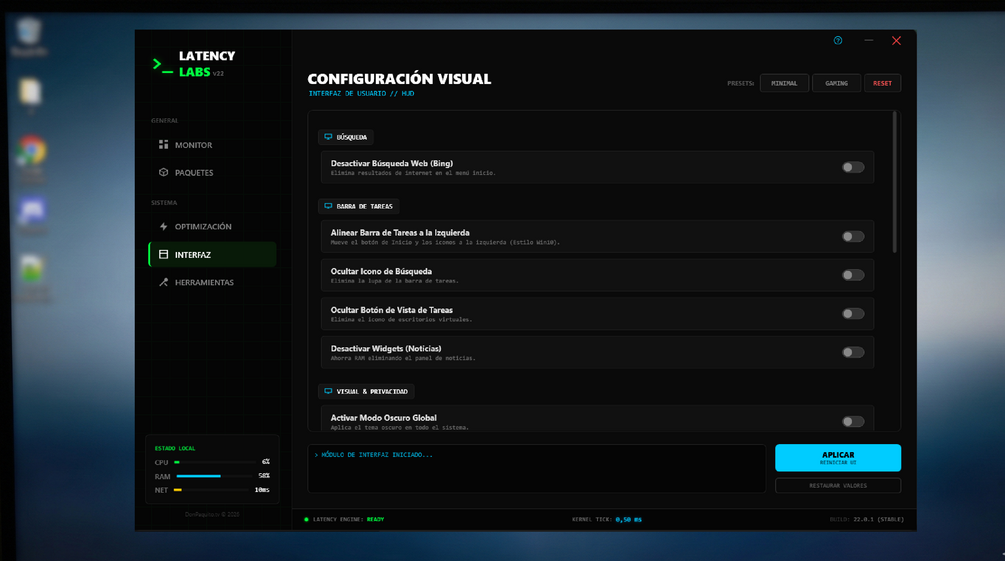
Task: Click Restaurar Valores button
Action: tap(838, 485)
